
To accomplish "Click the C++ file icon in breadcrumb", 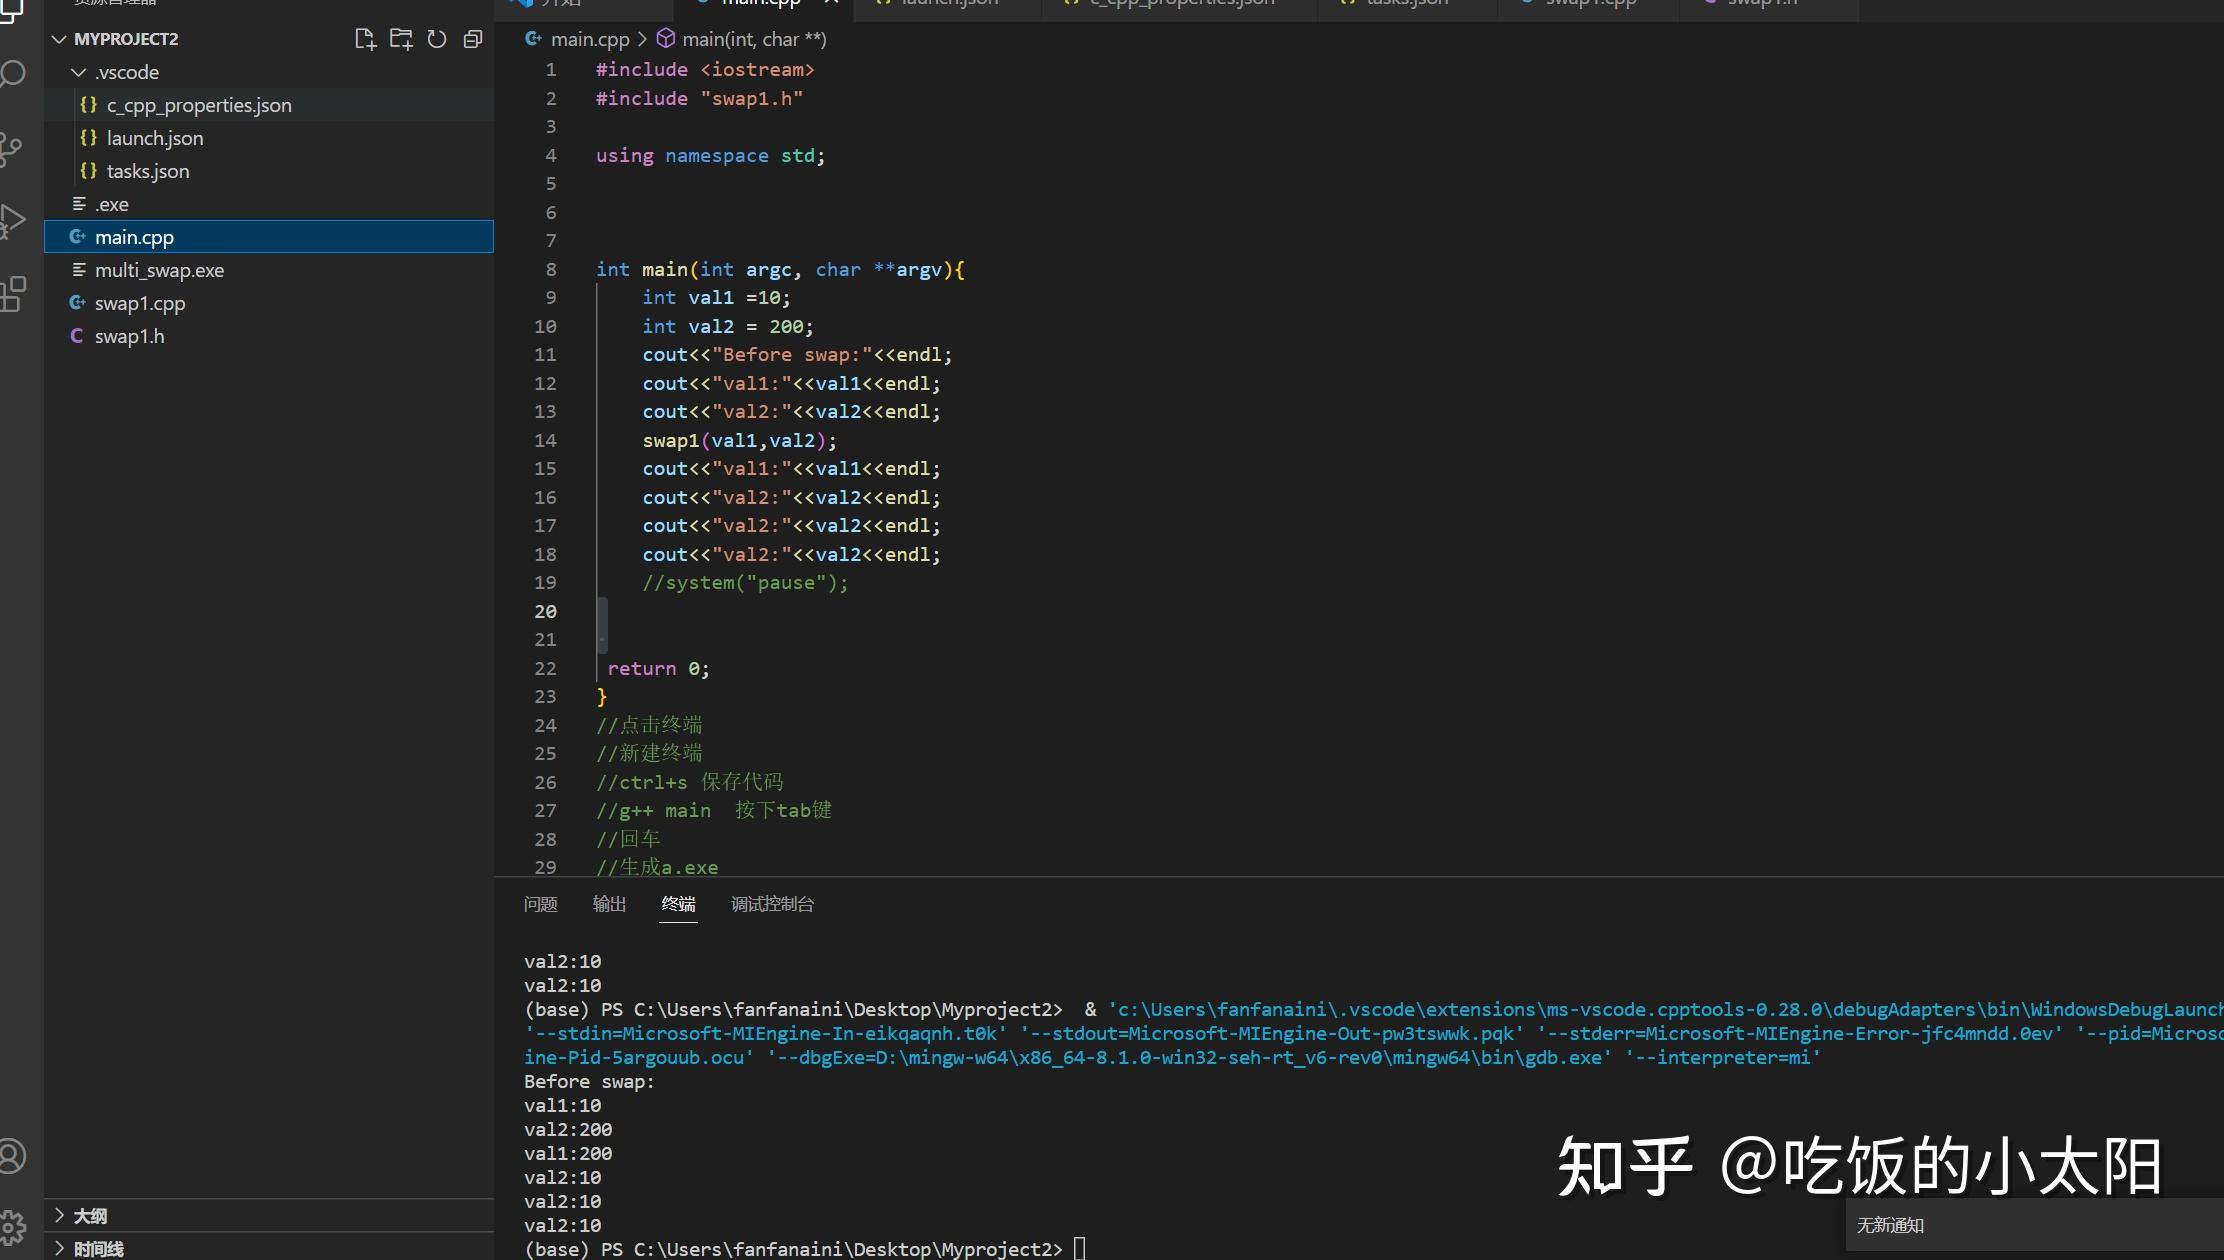I will pyautogui.click(x=534, y=39).
